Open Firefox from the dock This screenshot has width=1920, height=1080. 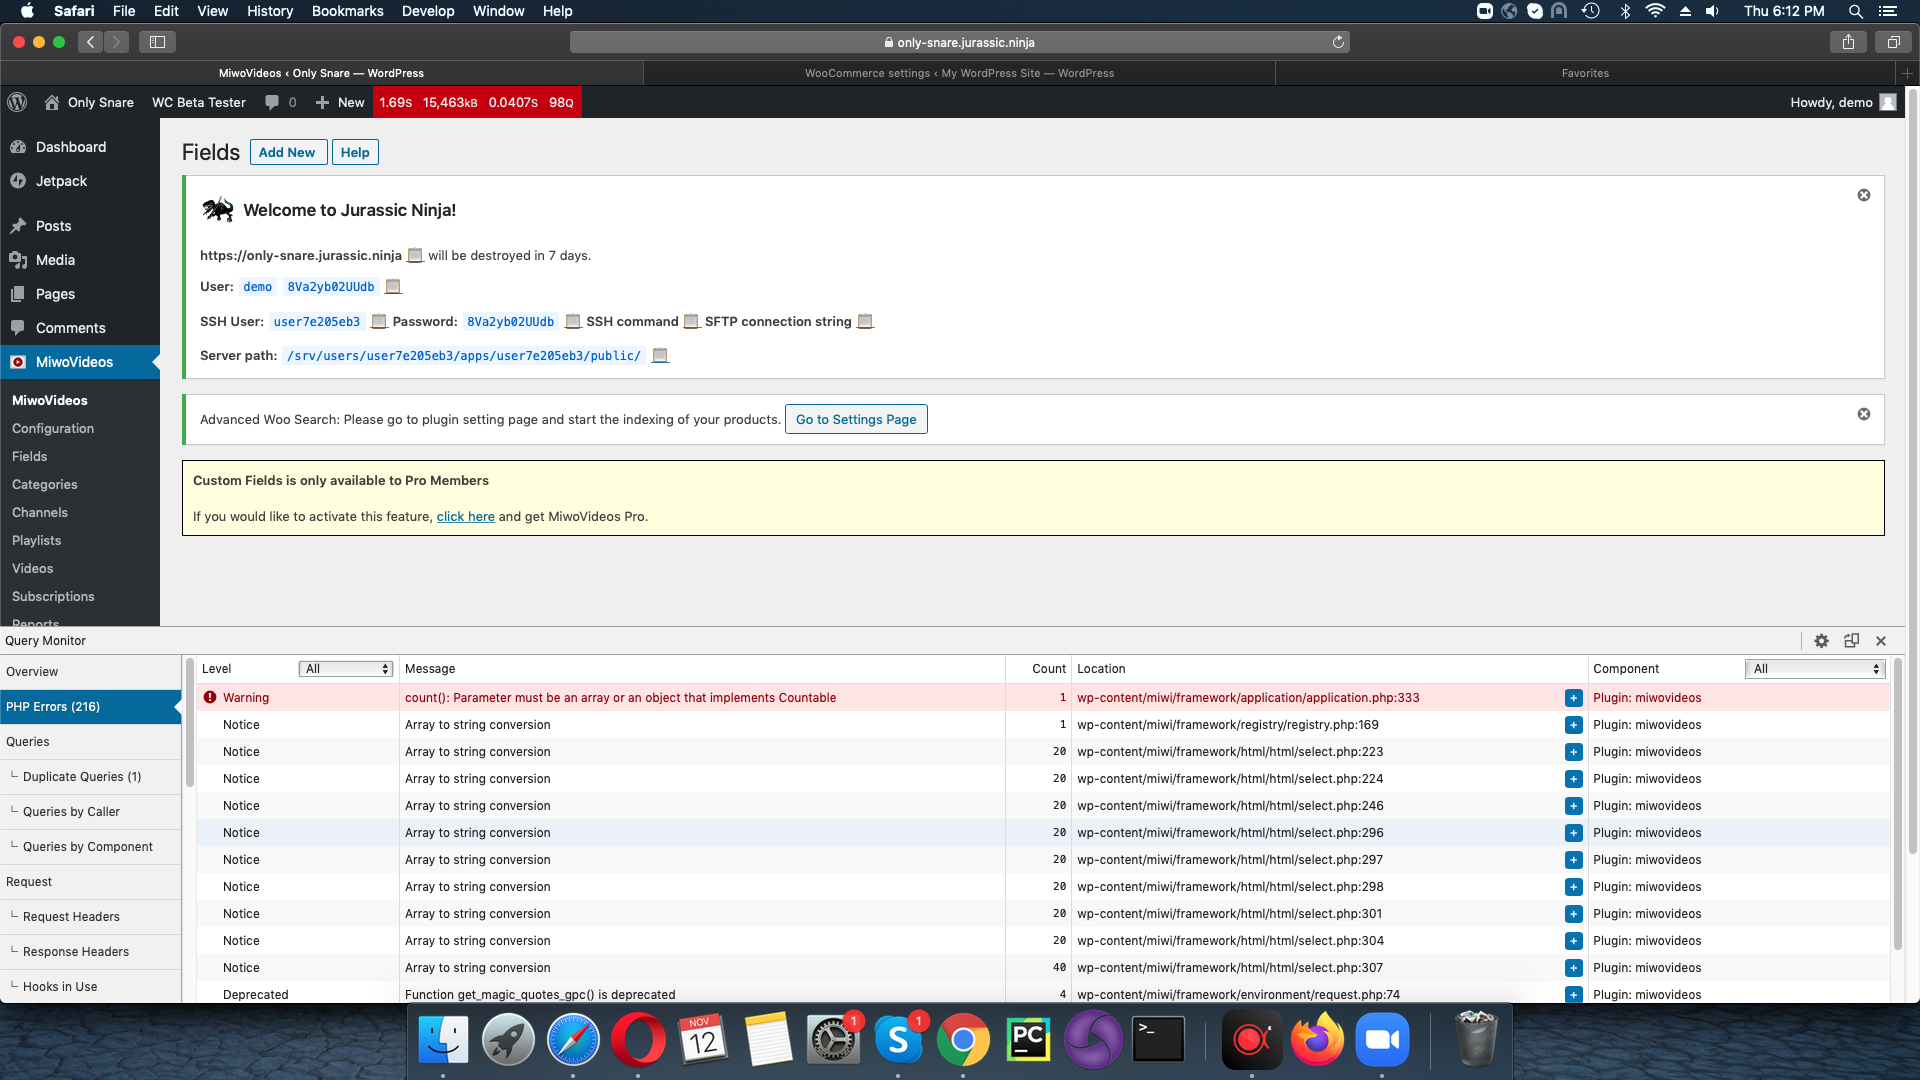tap(1318, 1039)
